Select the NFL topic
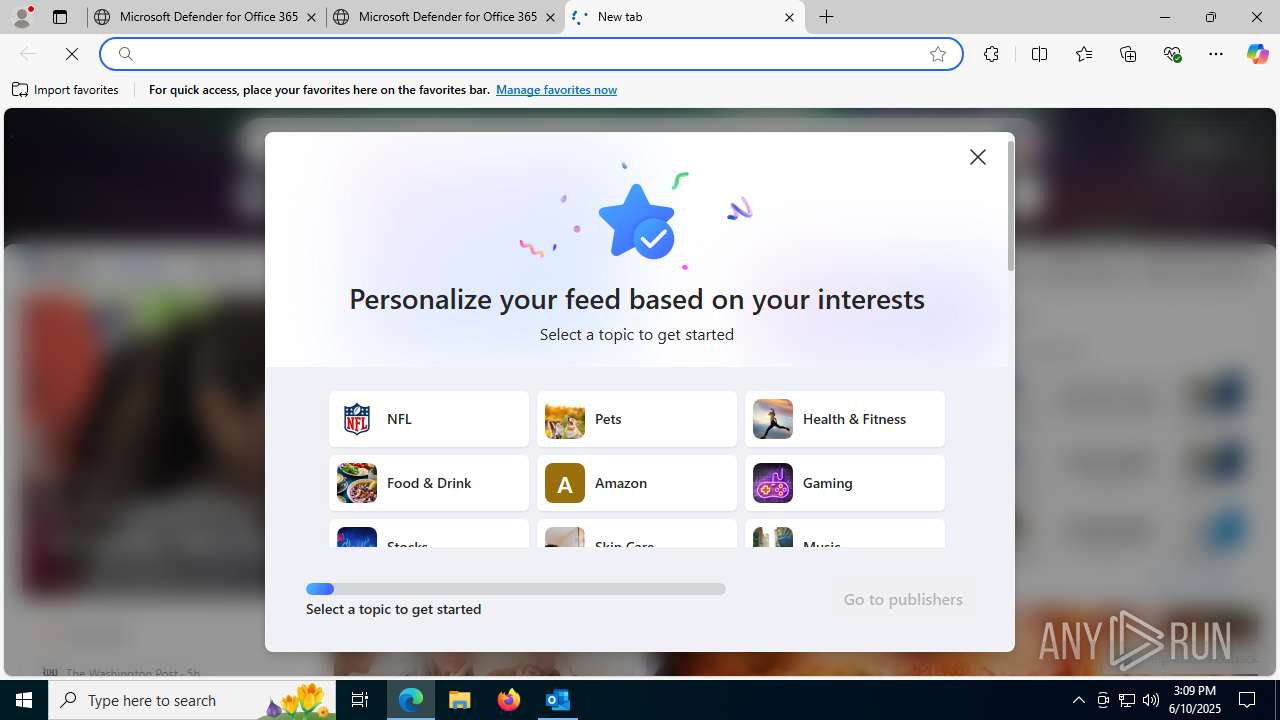 pyautogui.click(x=429, y=419)
